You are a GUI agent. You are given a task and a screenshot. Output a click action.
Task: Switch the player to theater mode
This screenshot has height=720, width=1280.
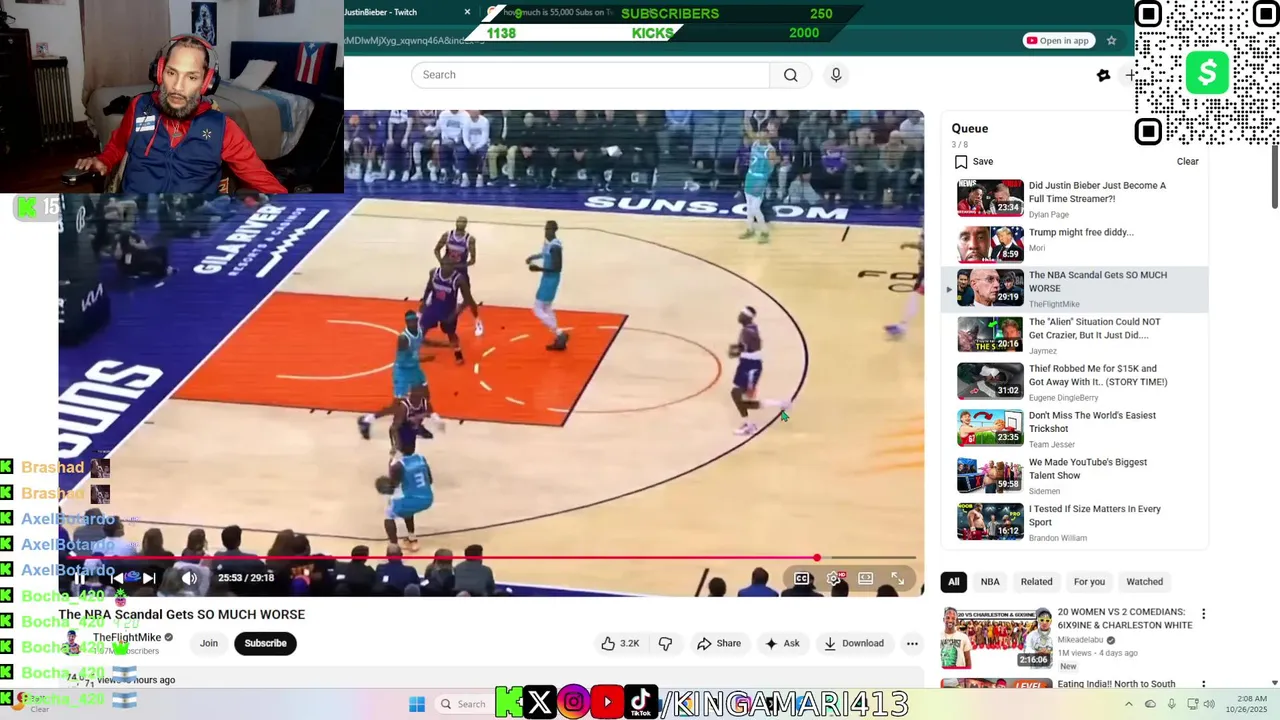point(866,578)
